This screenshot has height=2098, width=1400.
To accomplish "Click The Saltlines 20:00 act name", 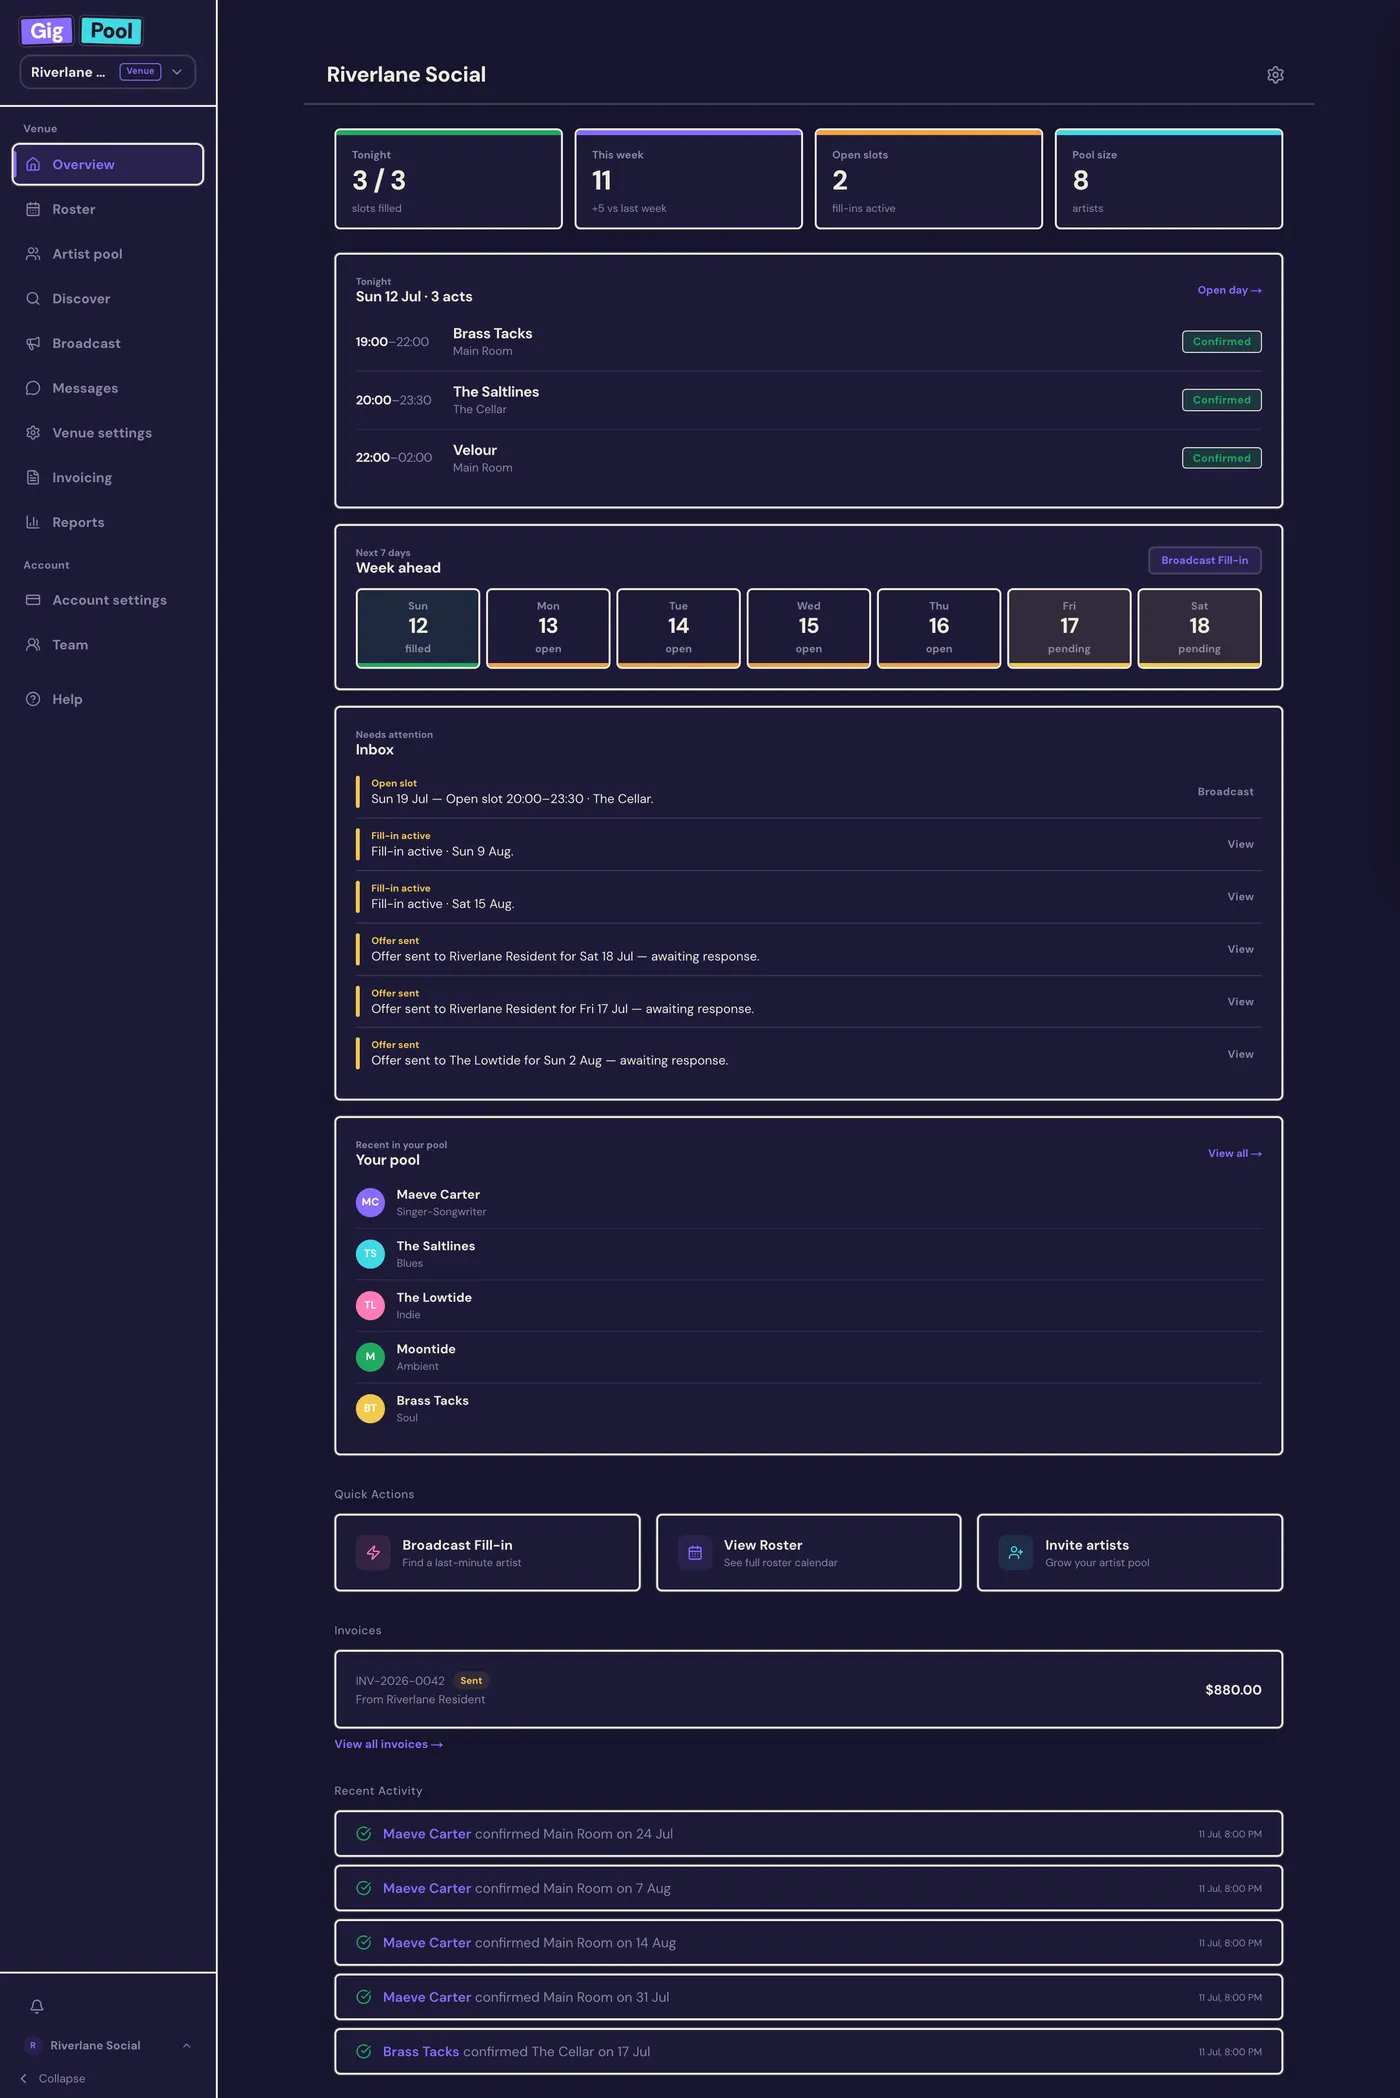I will tap(496, 392).
